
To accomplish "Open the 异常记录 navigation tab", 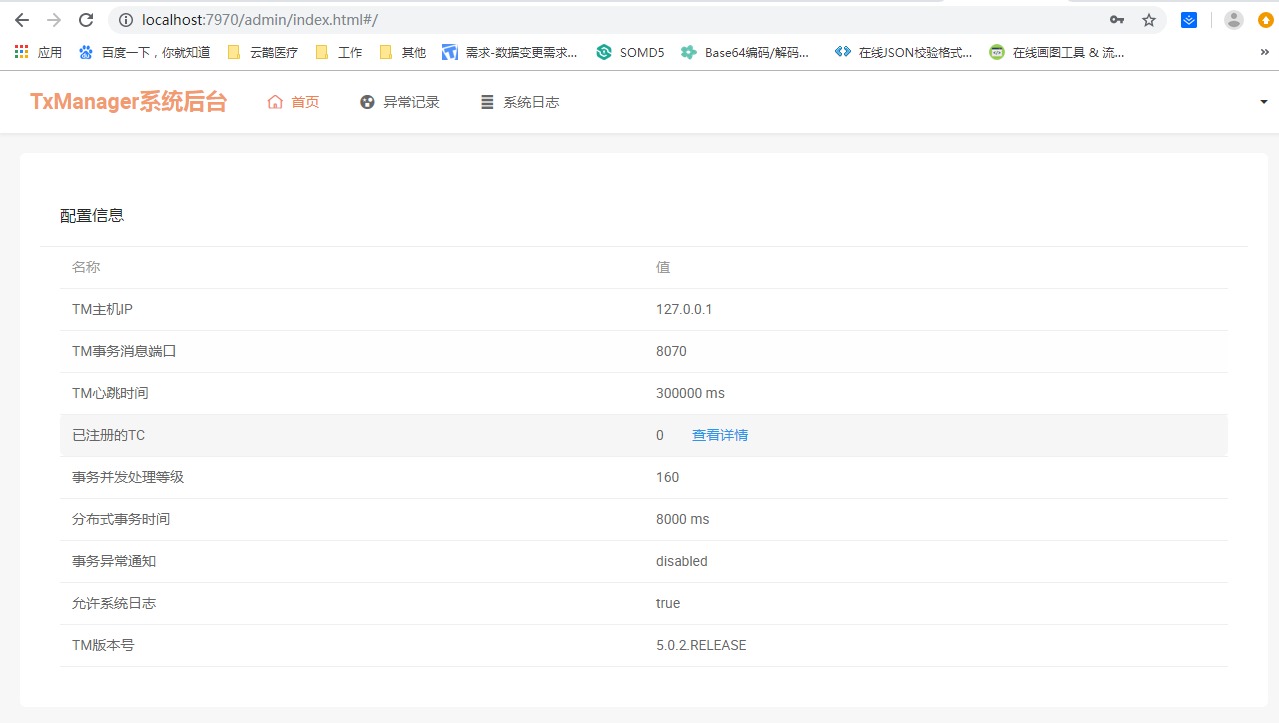I will coord(399,102).
